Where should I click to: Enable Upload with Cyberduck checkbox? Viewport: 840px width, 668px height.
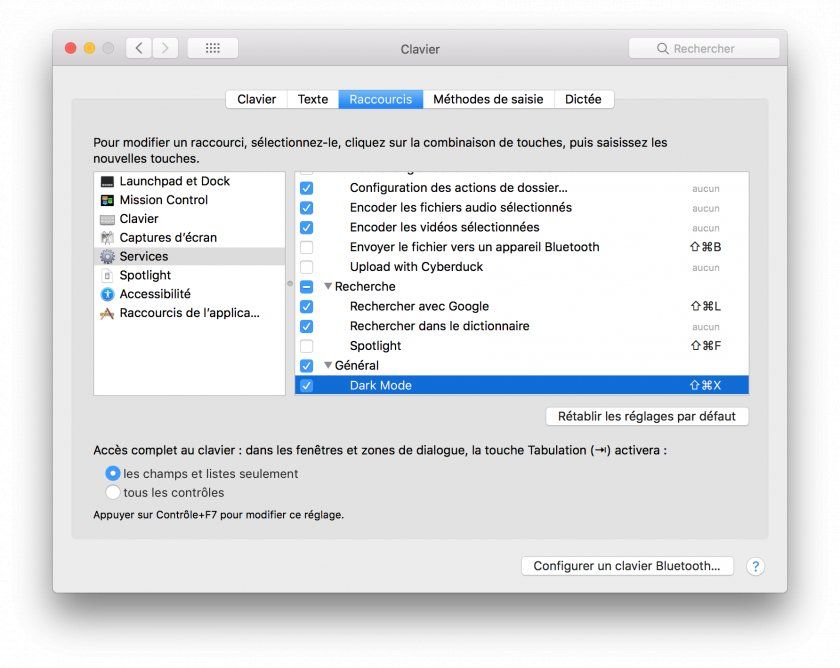pyautogui.click(x=306, y=267)
